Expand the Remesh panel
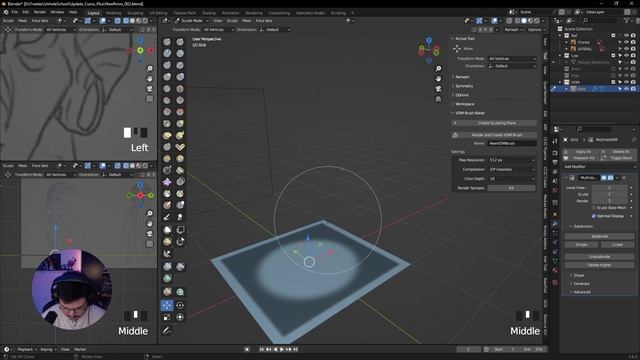 point(462,77)
